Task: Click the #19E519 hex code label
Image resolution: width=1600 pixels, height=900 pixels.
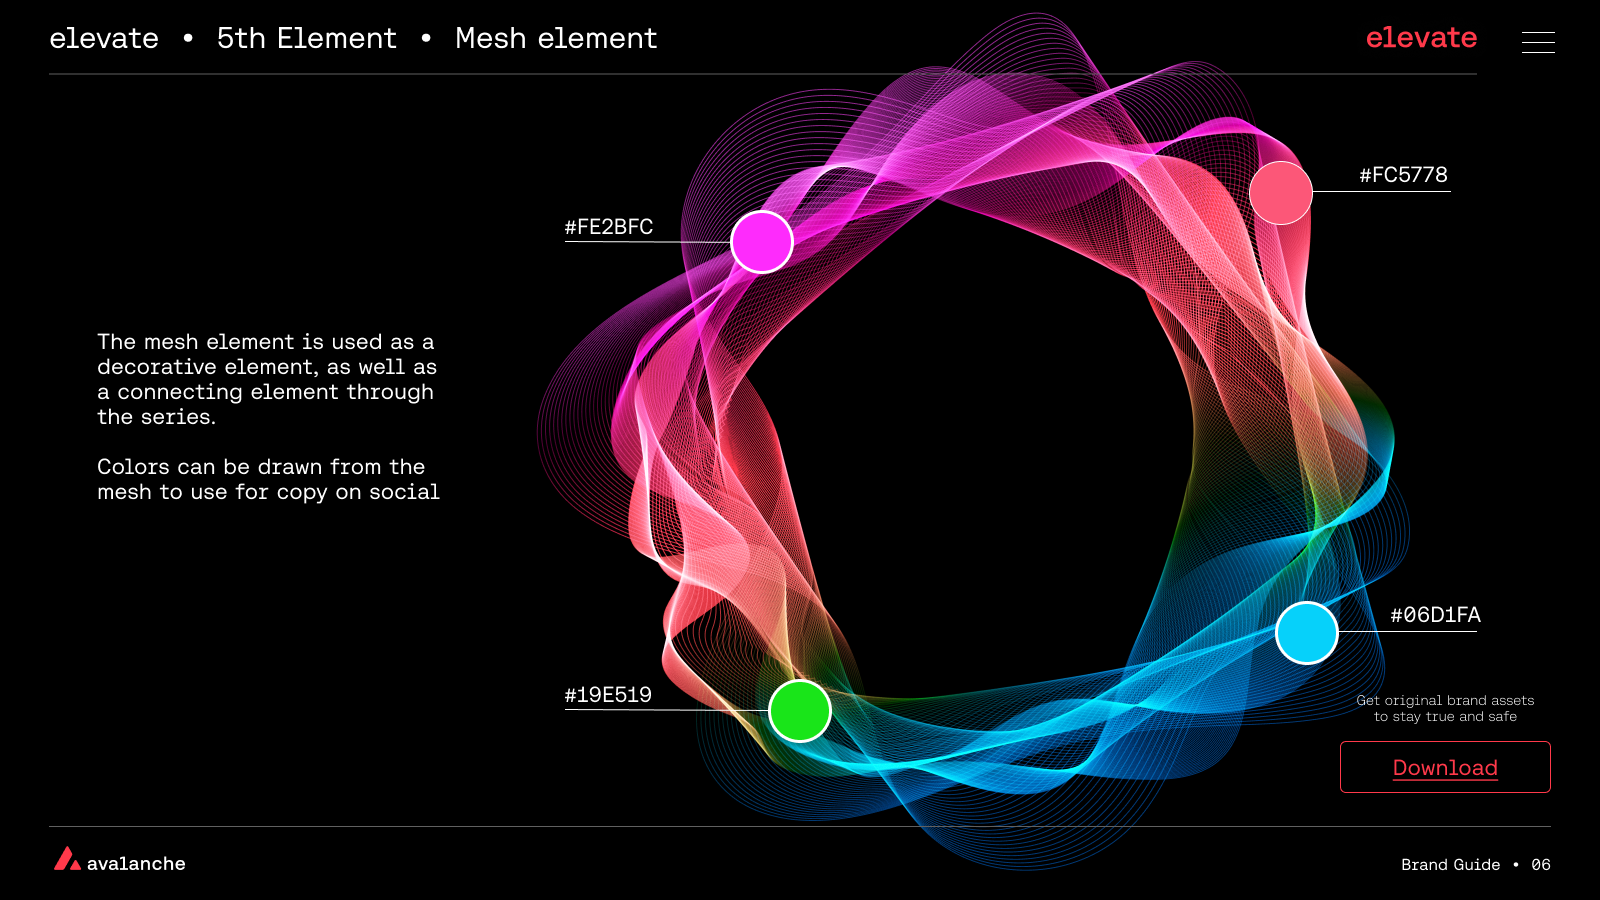Action: (608, 695)
